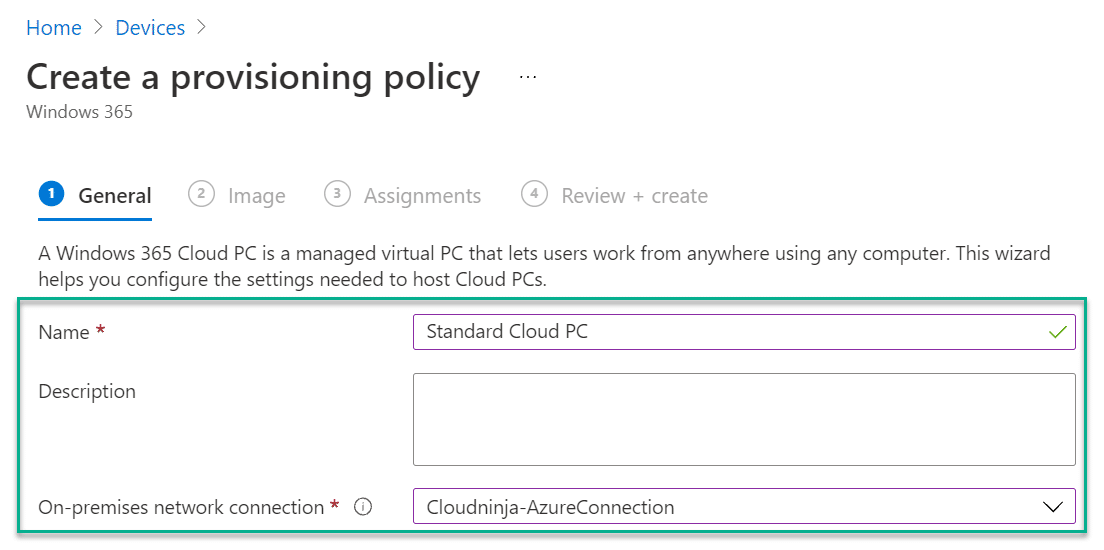Expand the On-premises network connection dropdown

744,506
